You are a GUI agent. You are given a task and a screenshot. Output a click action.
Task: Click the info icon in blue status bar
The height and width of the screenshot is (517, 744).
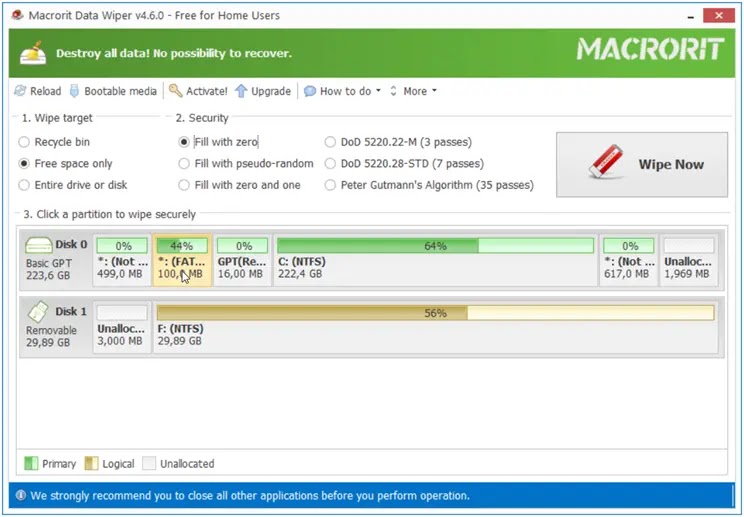21,495
